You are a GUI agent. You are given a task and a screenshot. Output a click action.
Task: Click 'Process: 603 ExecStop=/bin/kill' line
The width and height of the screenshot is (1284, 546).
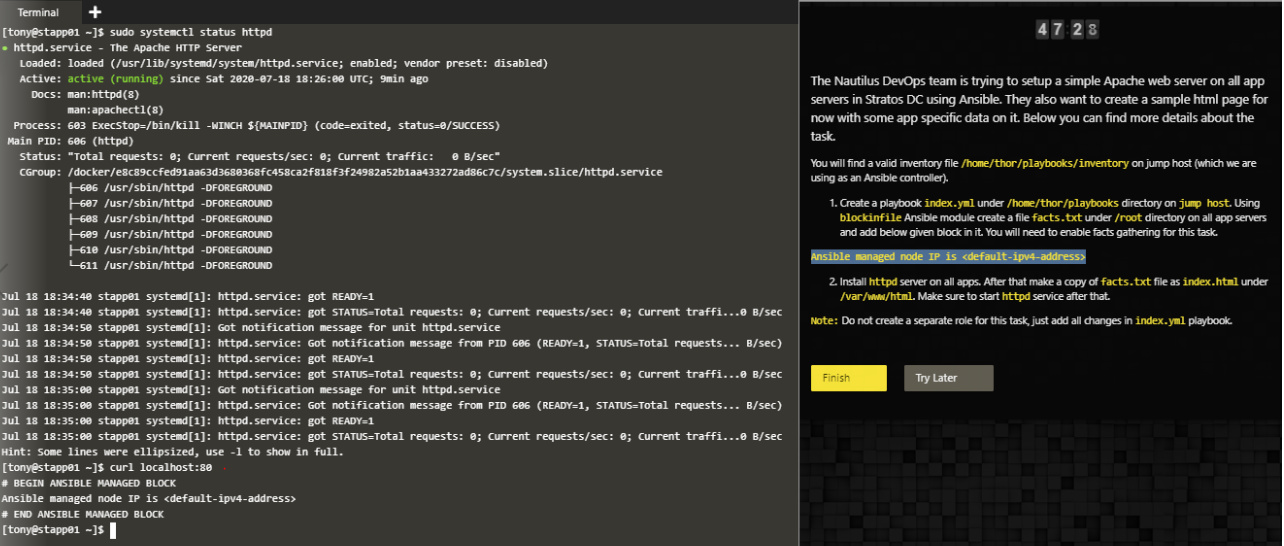click(256, 125)
